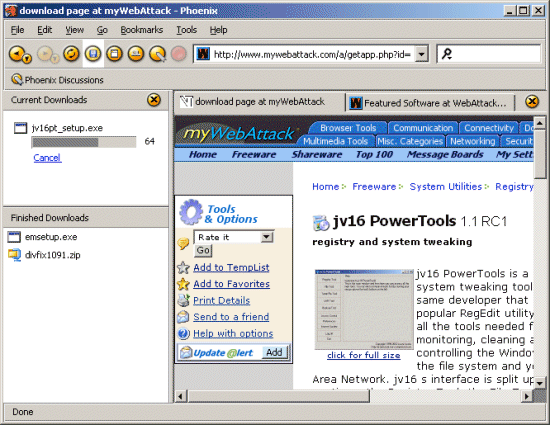Viewport: 550px width, 425px height.
Task: Click the divfix1091.zip file icon
Action: coord(14,255)
